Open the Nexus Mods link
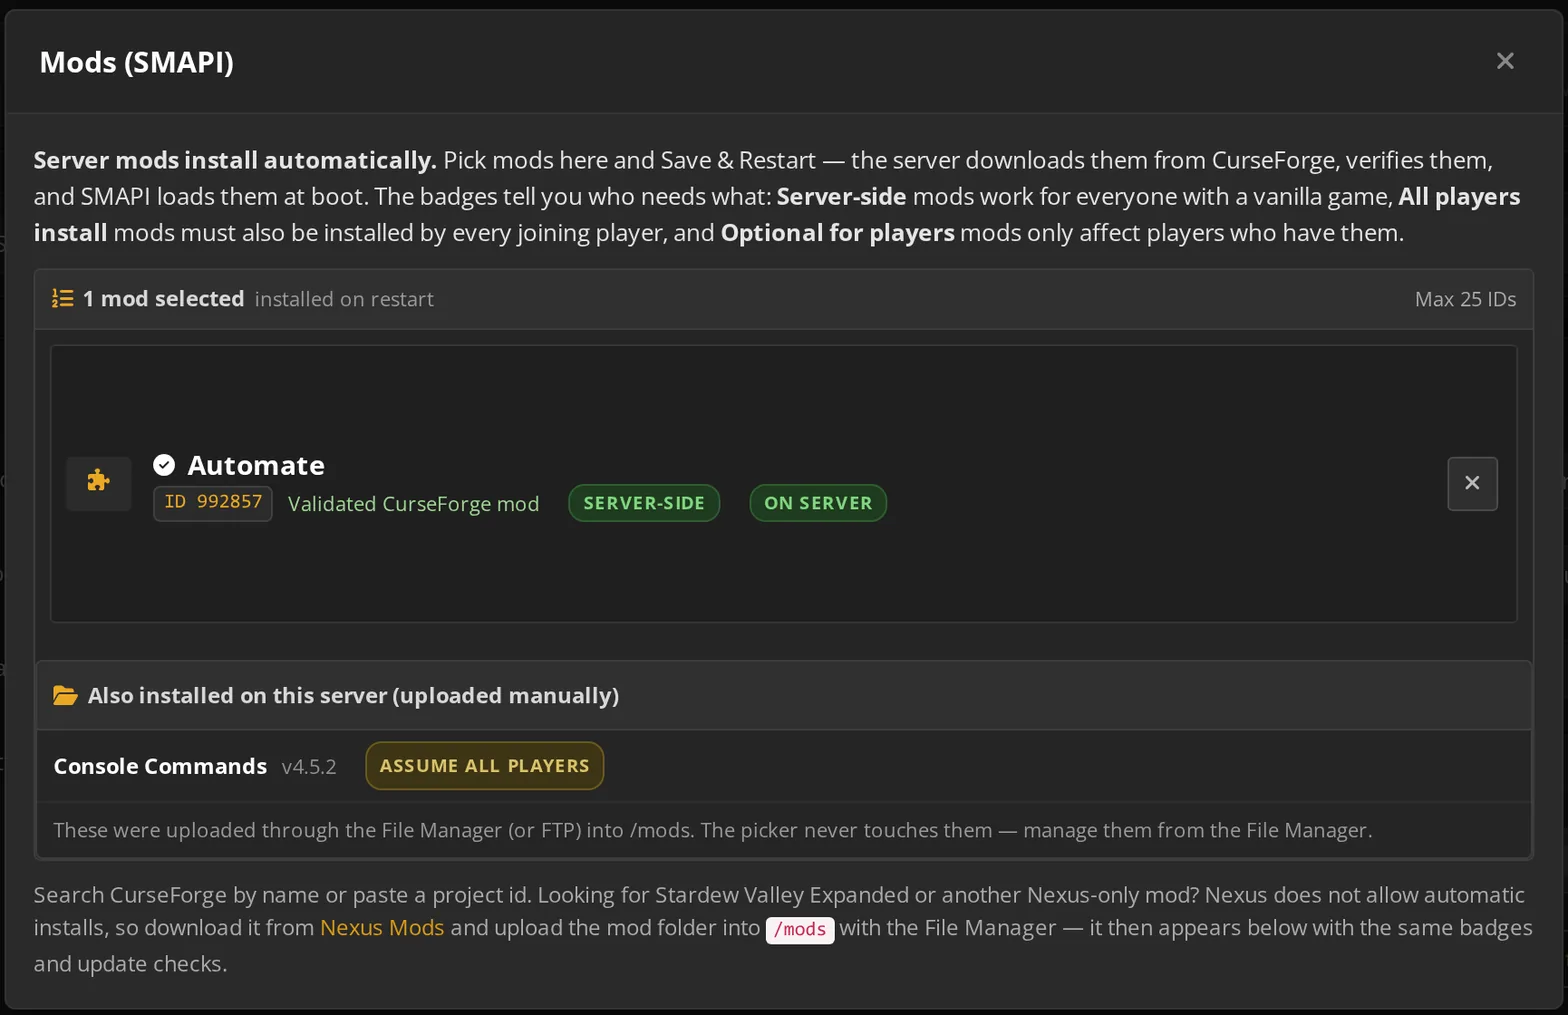The height and width of the screenshot is (1015, 1568). [382, 928]
